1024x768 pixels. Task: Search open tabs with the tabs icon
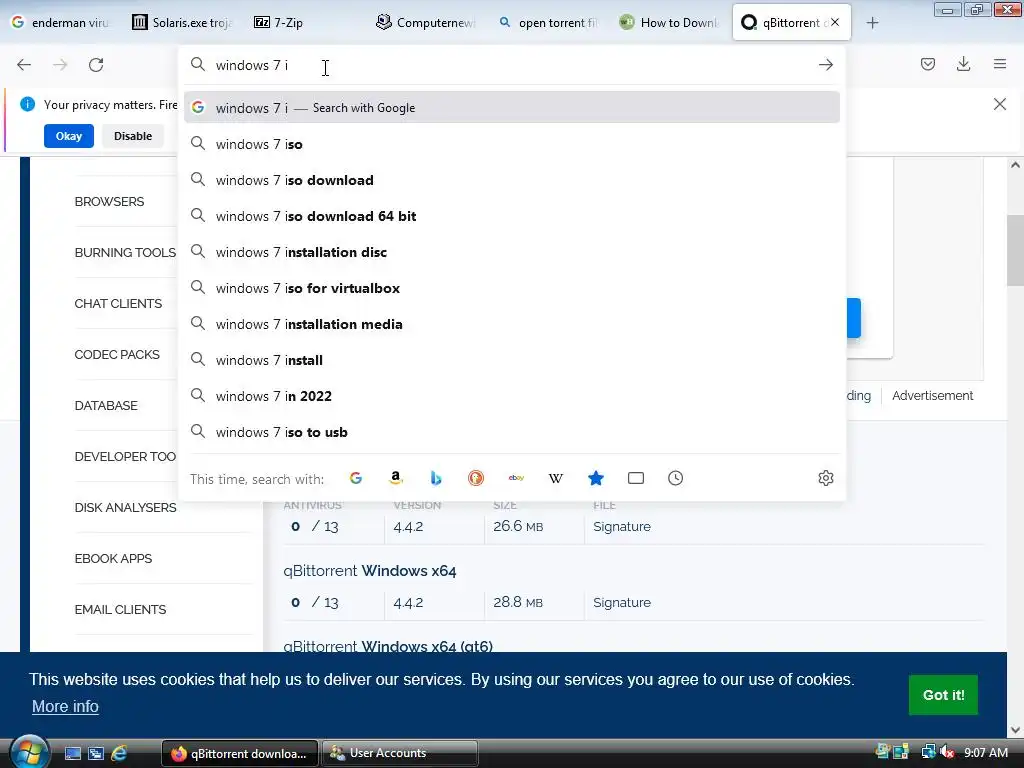[x=635, y=478]
